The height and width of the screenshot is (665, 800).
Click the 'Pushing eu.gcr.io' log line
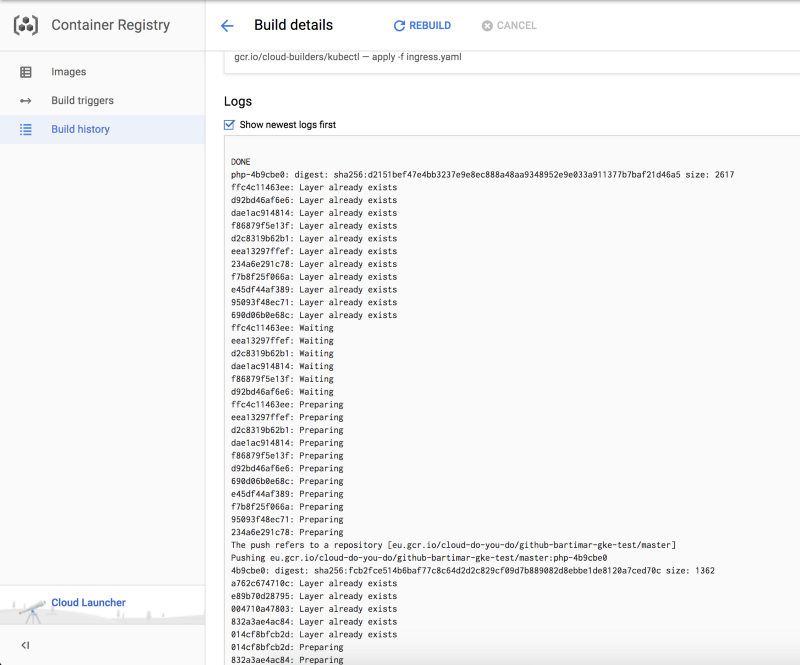tap(419, 557)
